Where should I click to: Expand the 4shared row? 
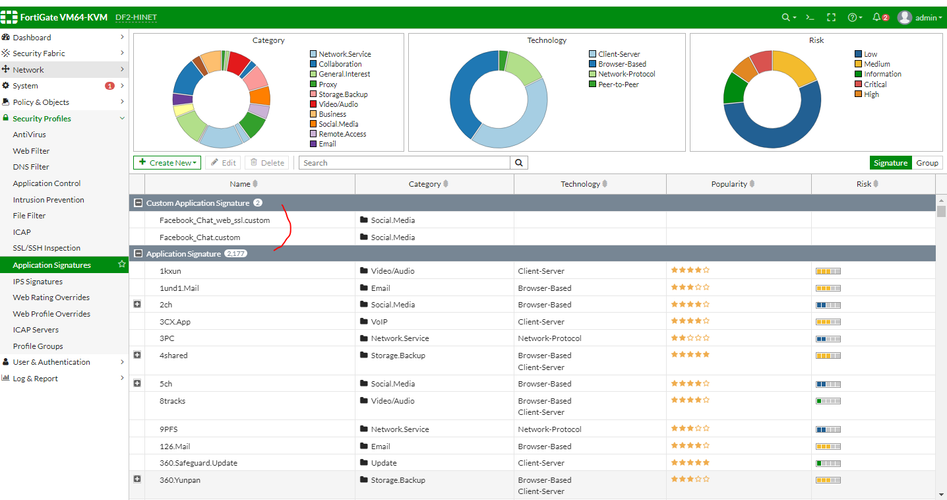(137, 355)
